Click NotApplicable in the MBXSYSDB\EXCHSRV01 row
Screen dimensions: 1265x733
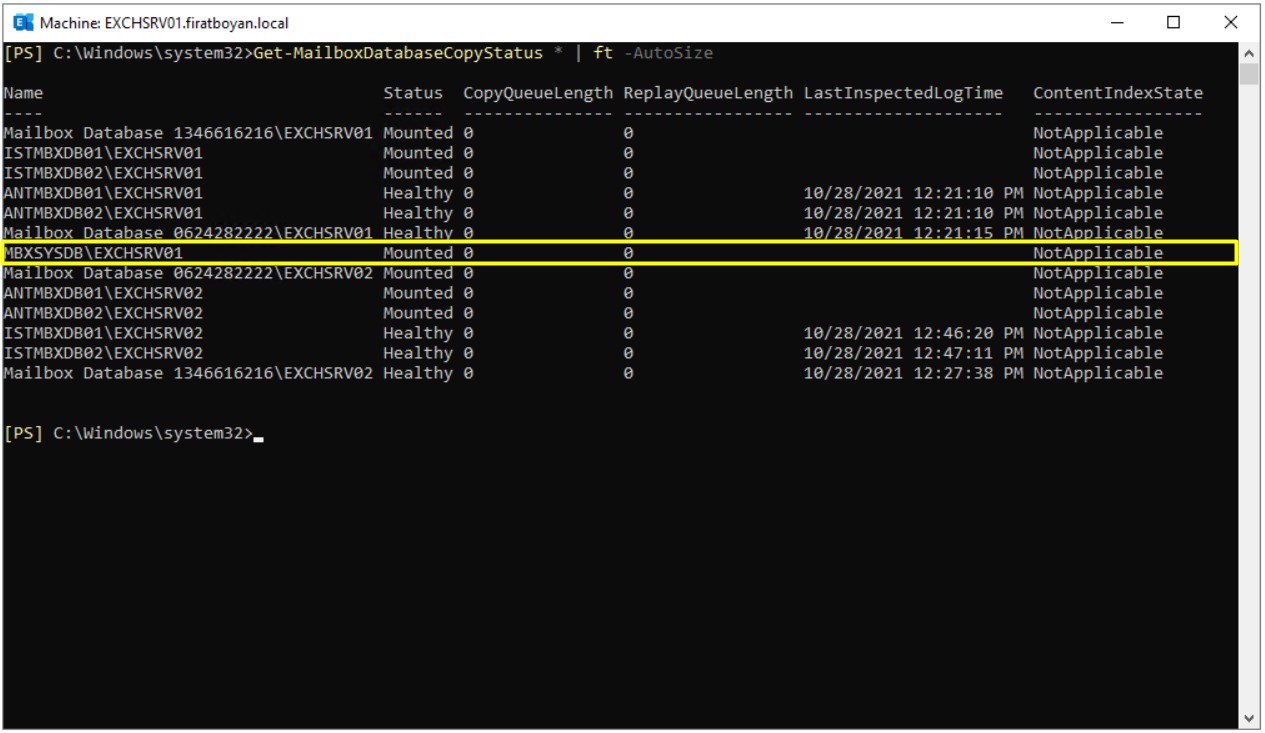1098,253
